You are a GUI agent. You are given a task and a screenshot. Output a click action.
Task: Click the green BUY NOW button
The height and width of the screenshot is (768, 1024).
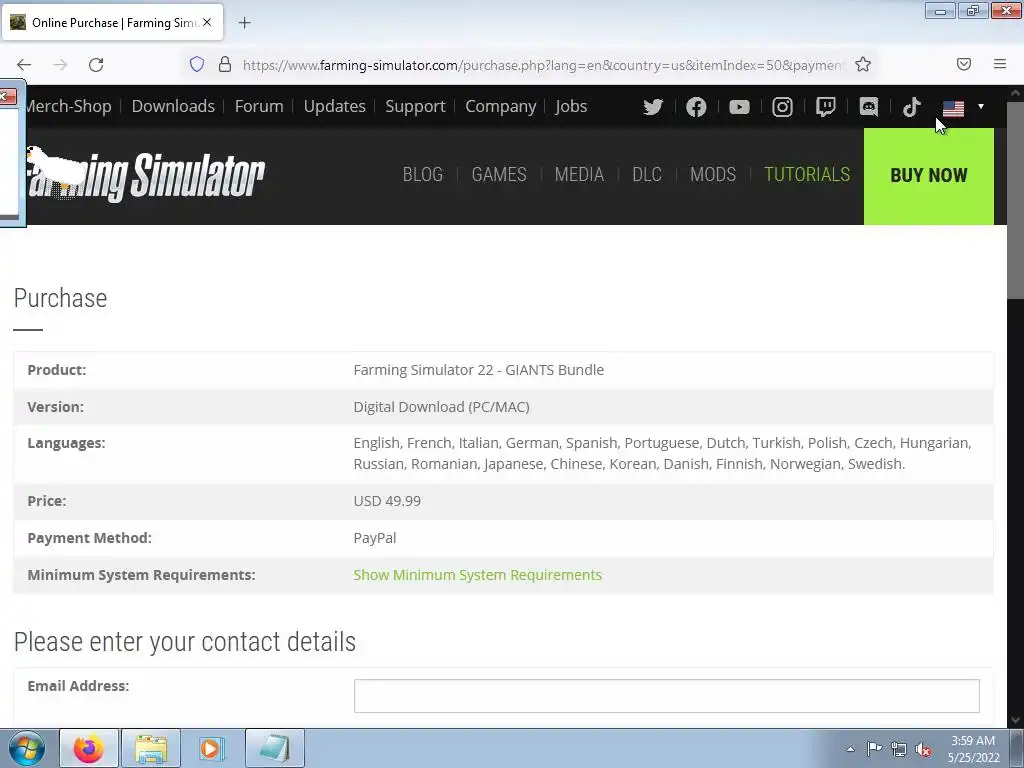(929, 176)
